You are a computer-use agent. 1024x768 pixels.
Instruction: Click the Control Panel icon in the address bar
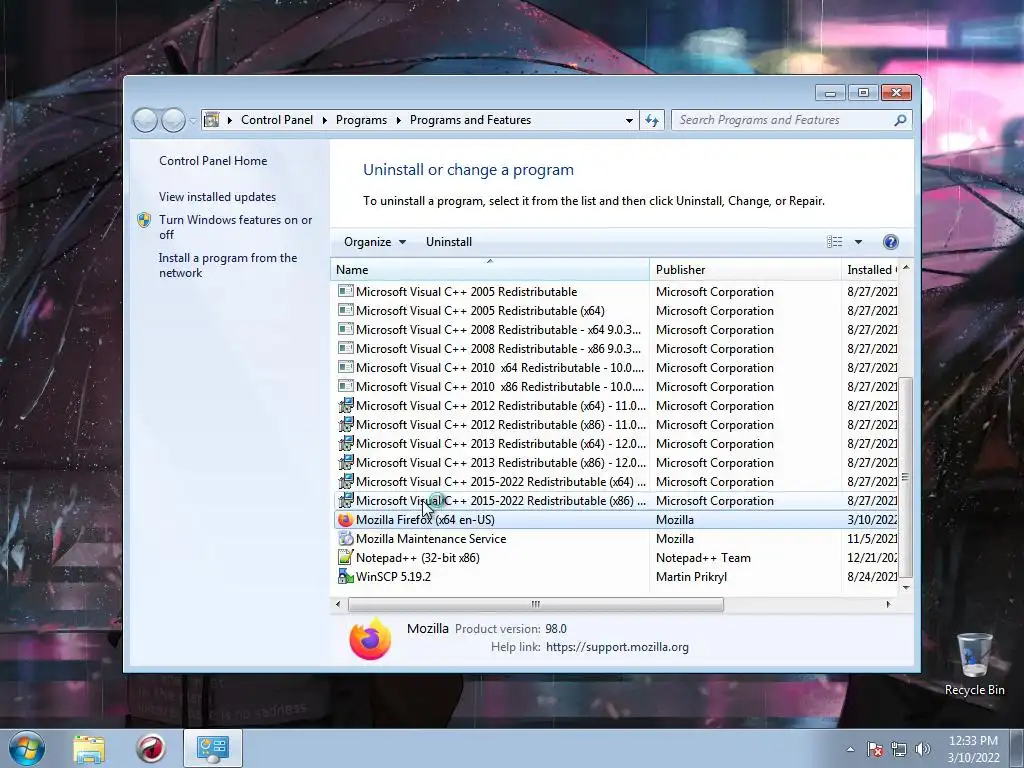pyautogui.click(x=212, y=120)
